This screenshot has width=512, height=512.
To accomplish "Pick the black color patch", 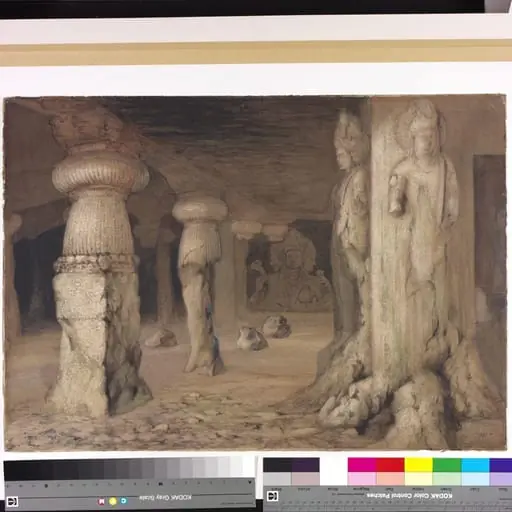I will (x=278, y=465).
